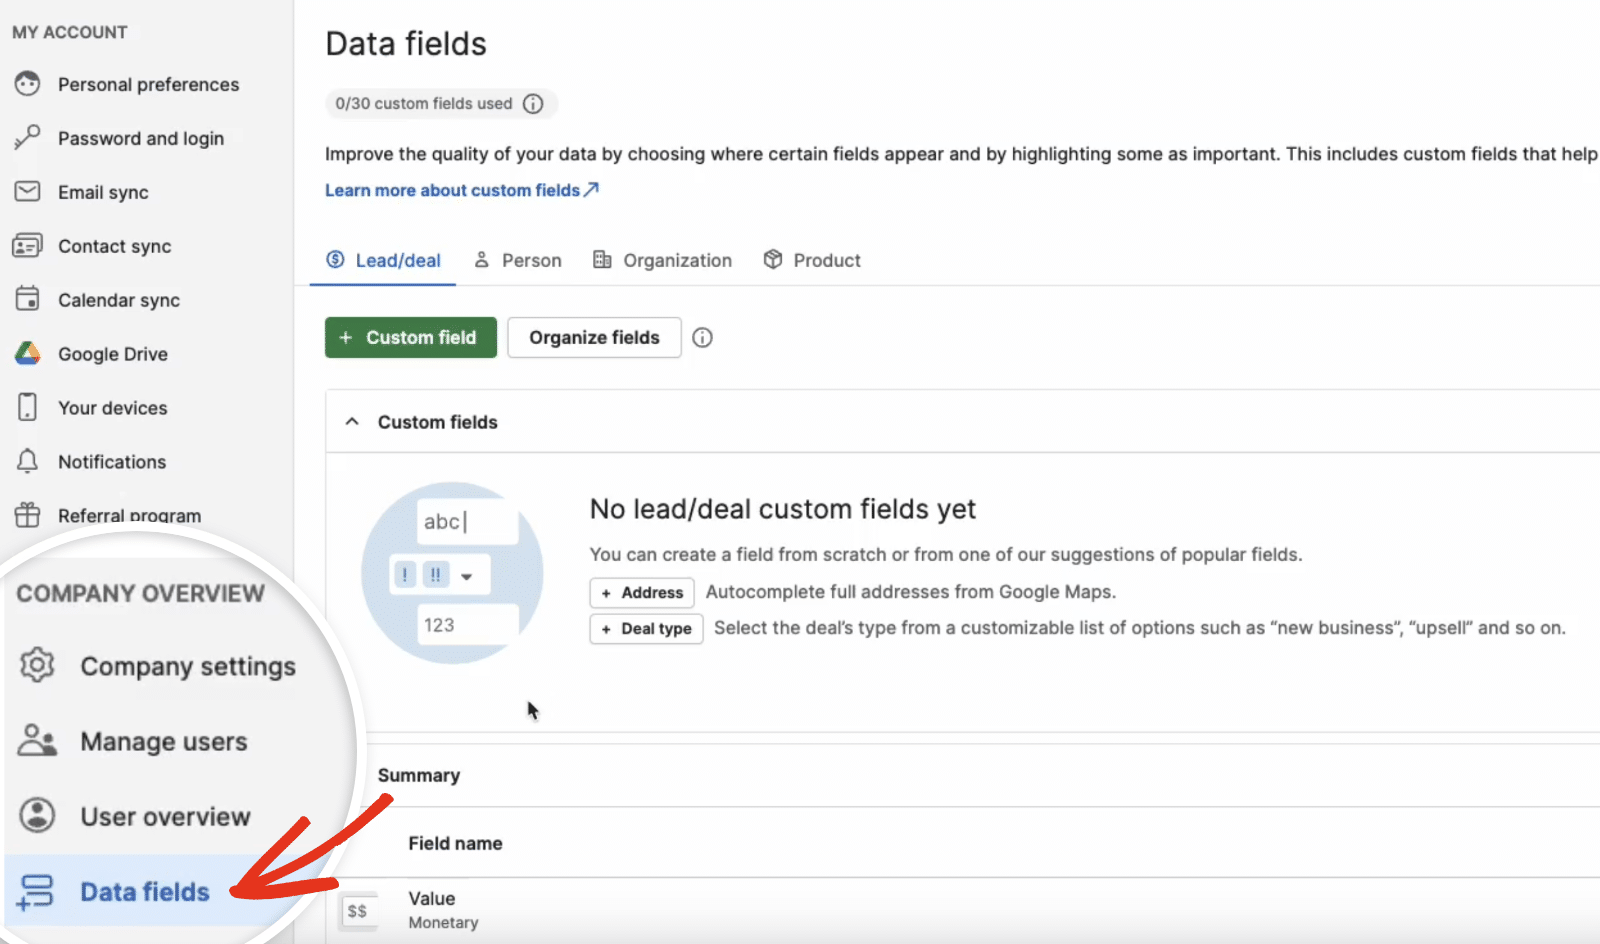
Task: Click the Organize fields button
Action: tap(595, 338)
